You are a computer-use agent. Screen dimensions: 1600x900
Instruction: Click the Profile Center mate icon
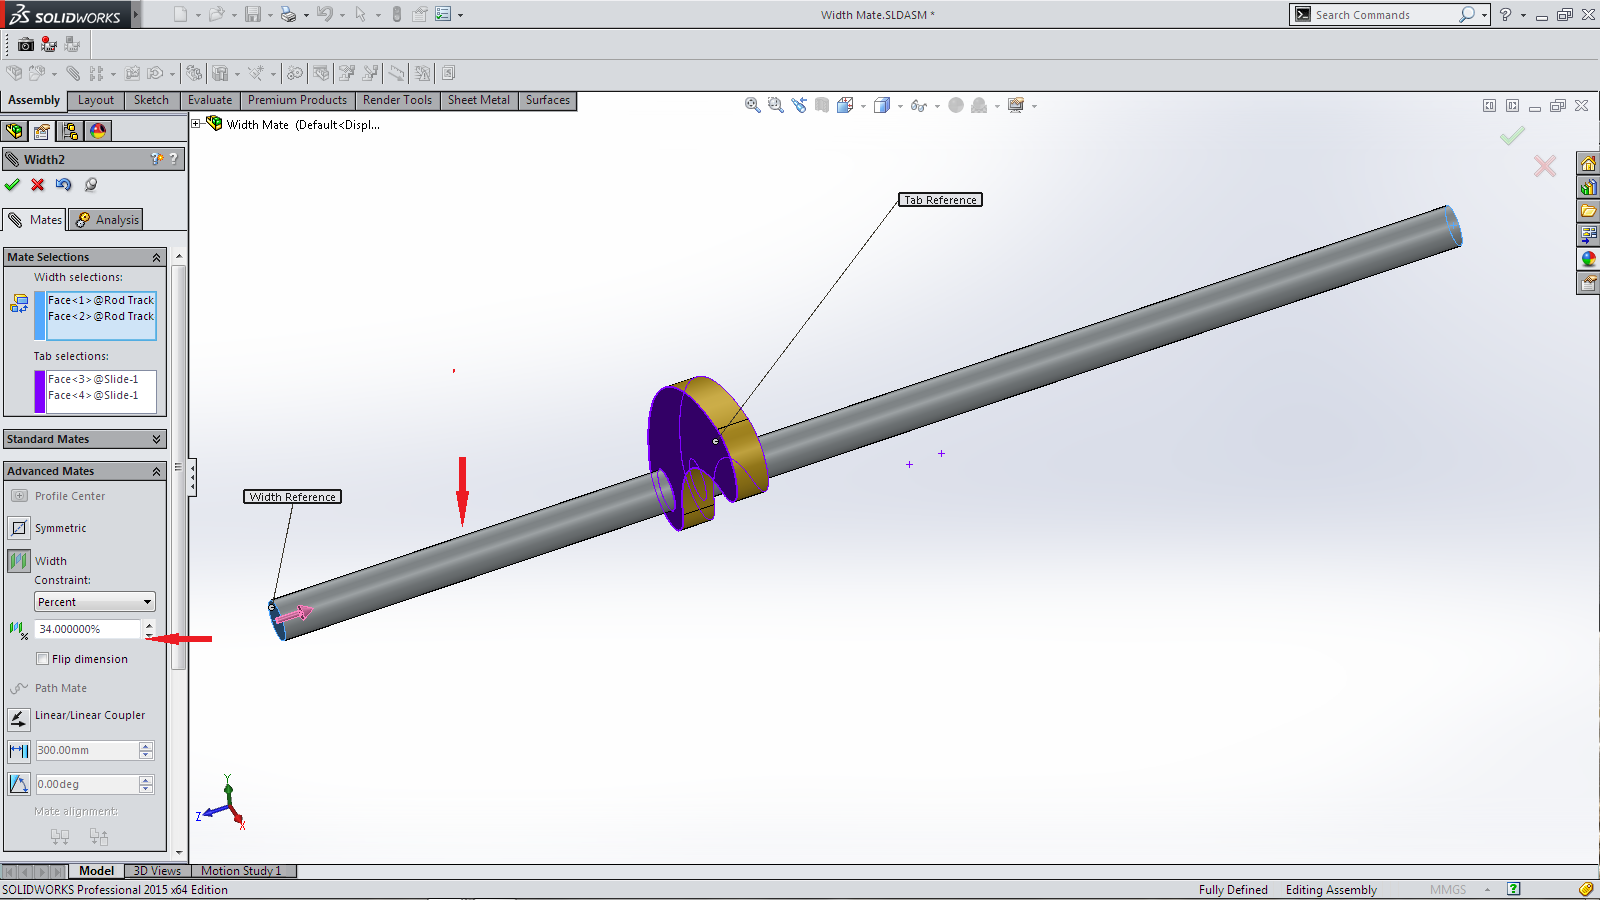coord(19,496)
